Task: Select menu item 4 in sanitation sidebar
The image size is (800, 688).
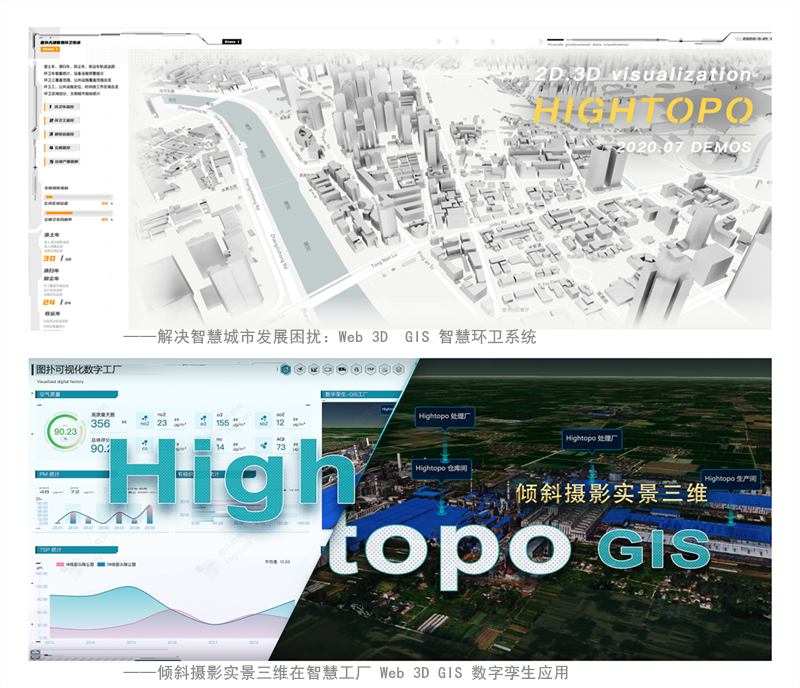Action: [63, 148]
